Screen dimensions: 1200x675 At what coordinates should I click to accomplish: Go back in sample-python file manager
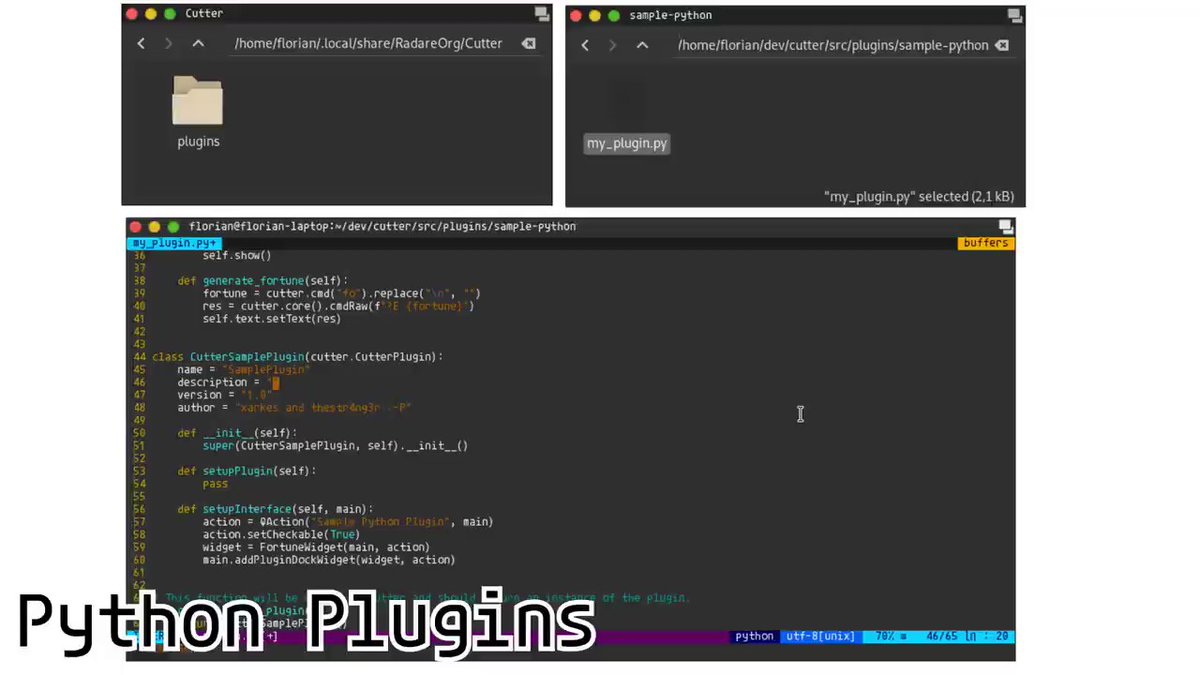[585, 45]
